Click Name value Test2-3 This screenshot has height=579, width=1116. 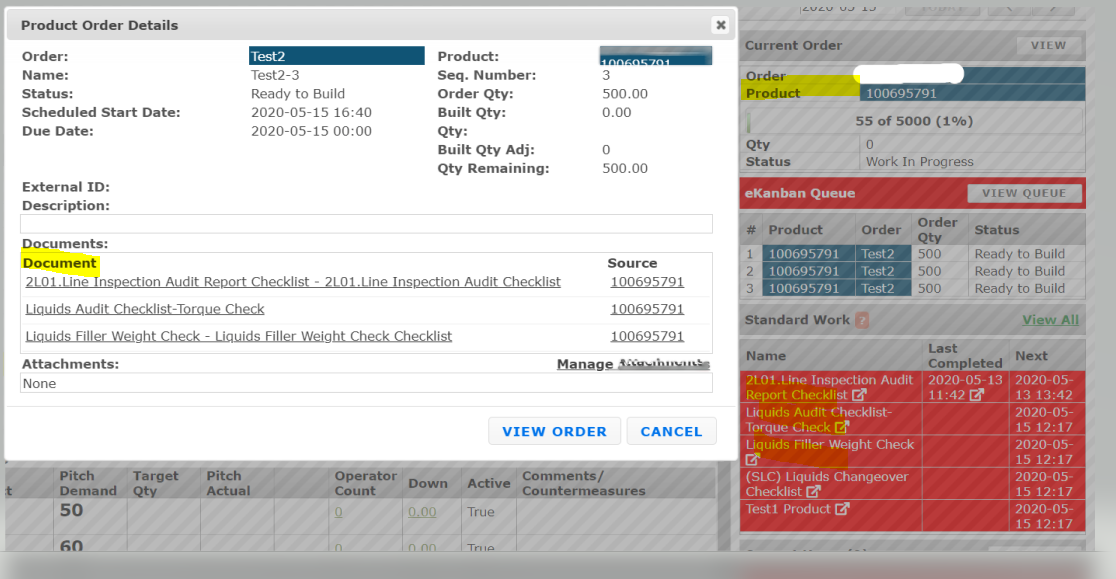point(275,75)
